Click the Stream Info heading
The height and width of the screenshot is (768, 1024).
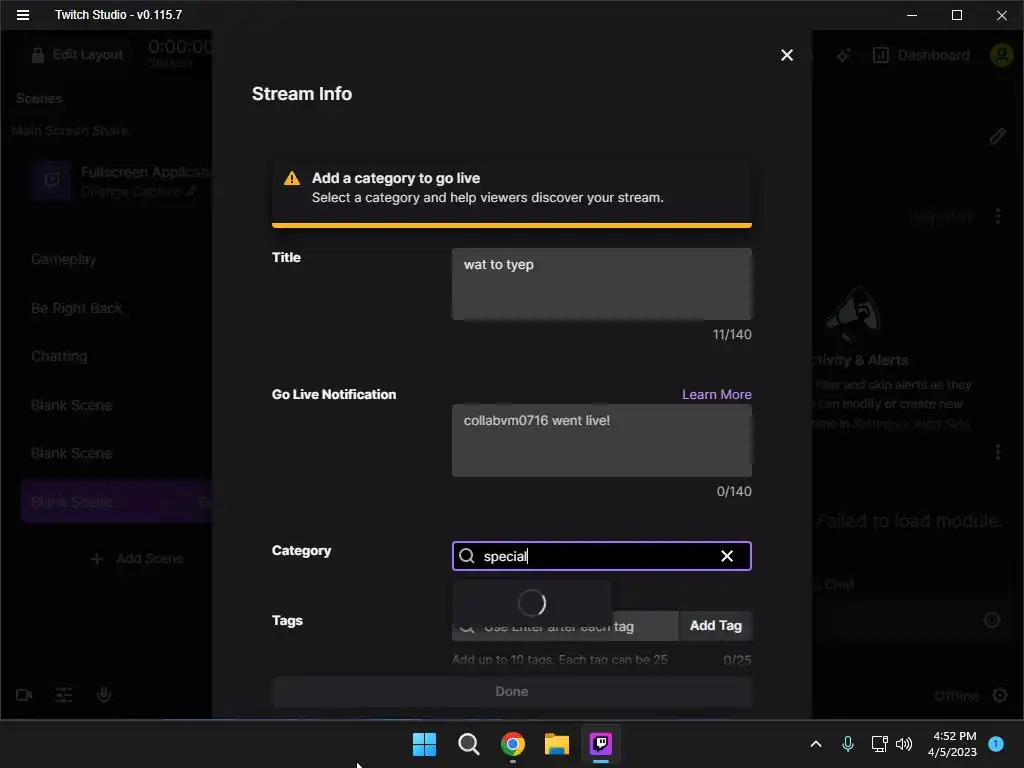pos(302,94)
